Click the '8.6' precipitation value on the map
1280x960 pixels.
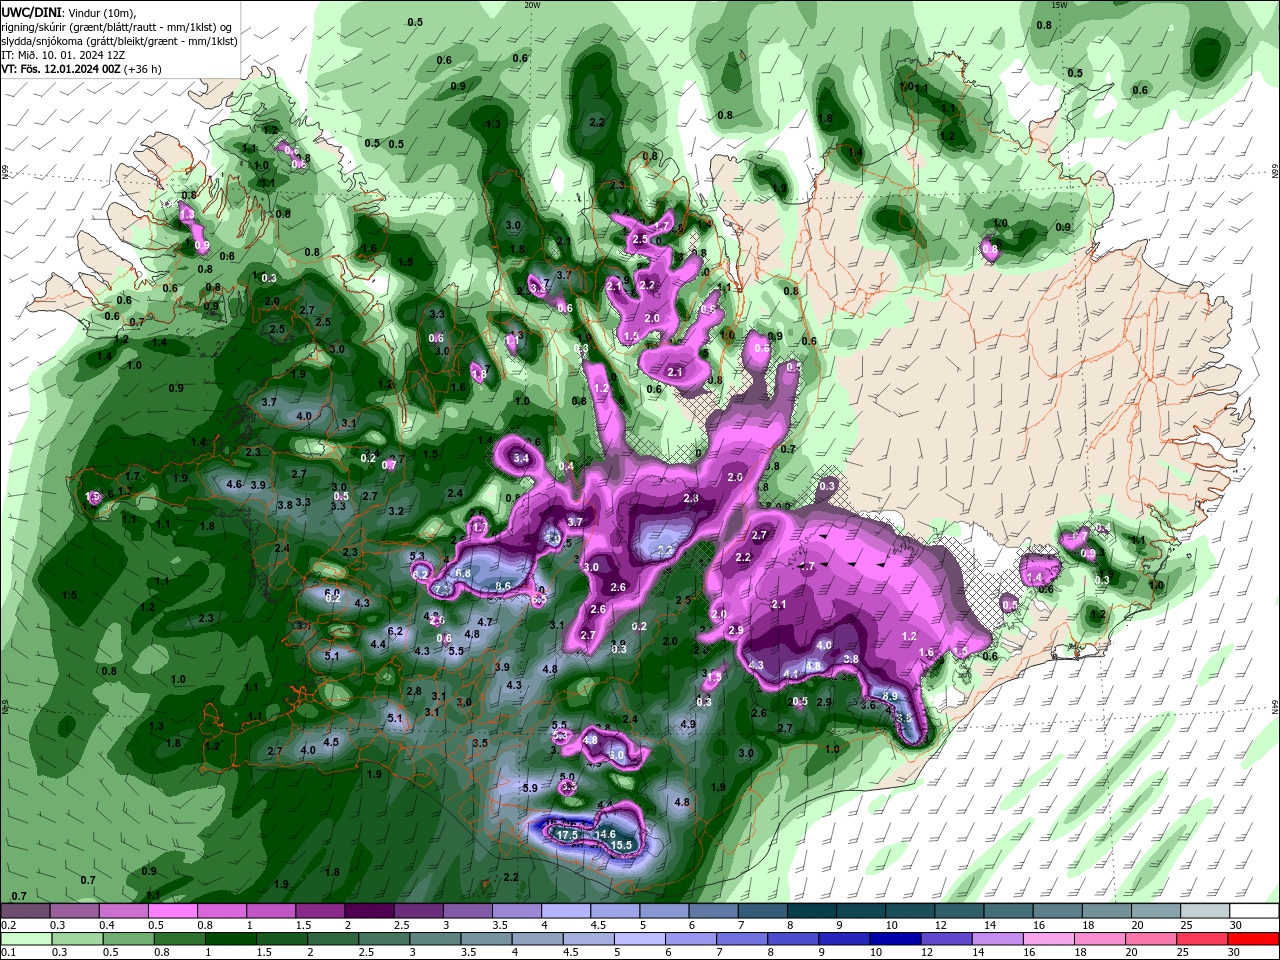coord(504,586)
